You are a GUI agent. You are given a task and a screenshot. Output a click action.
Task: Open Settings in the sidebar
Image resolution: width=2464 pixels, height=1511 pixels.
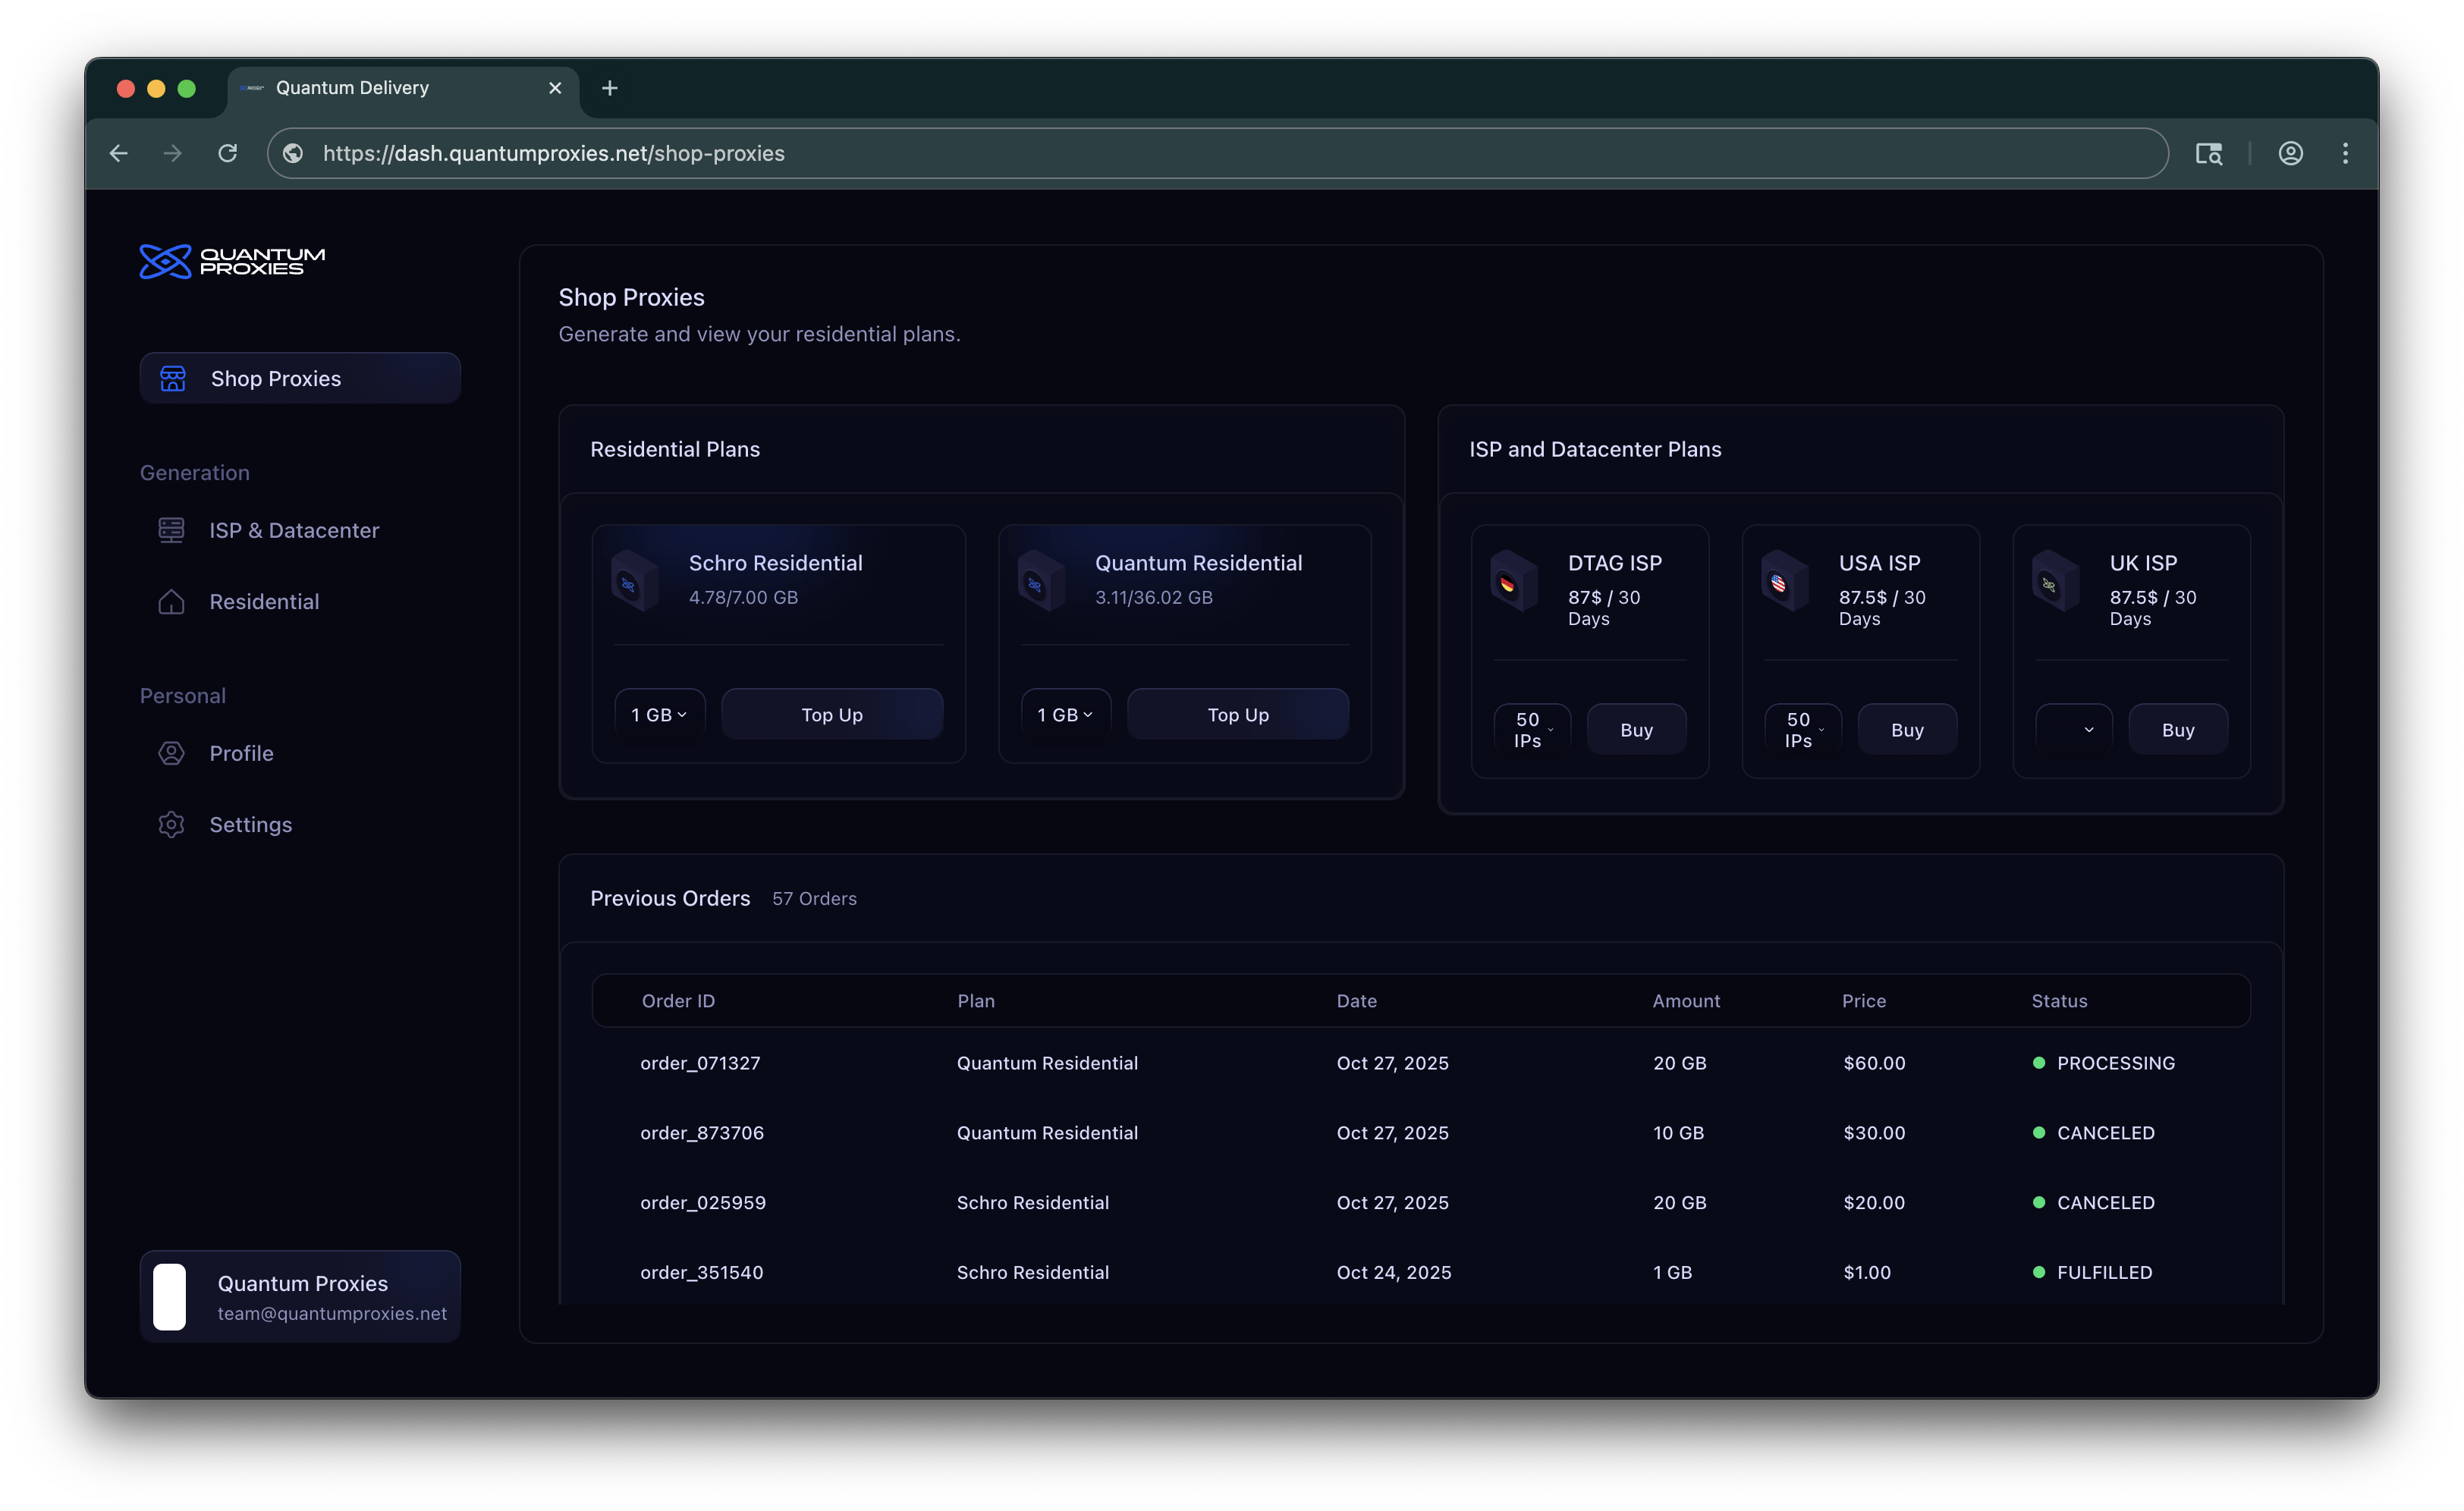250,824
